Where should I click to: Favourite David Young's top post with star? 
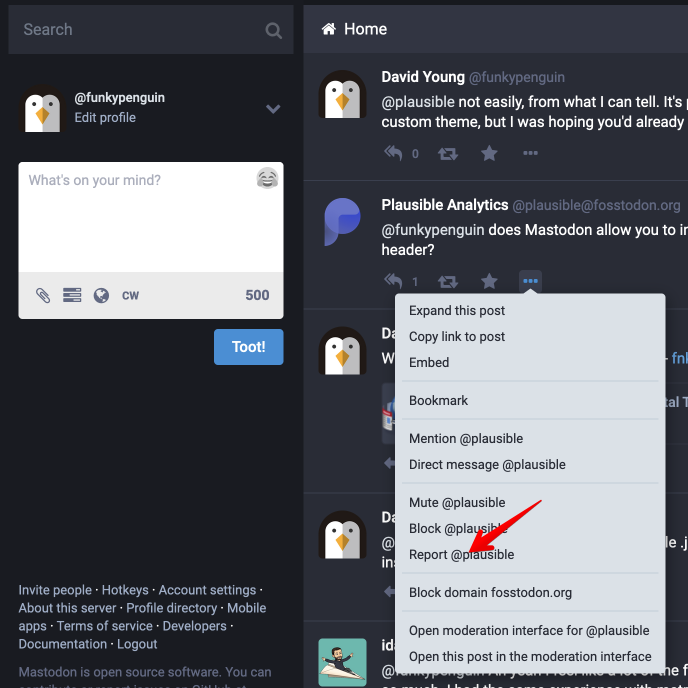pyautogui.click(x=489, y=153)
